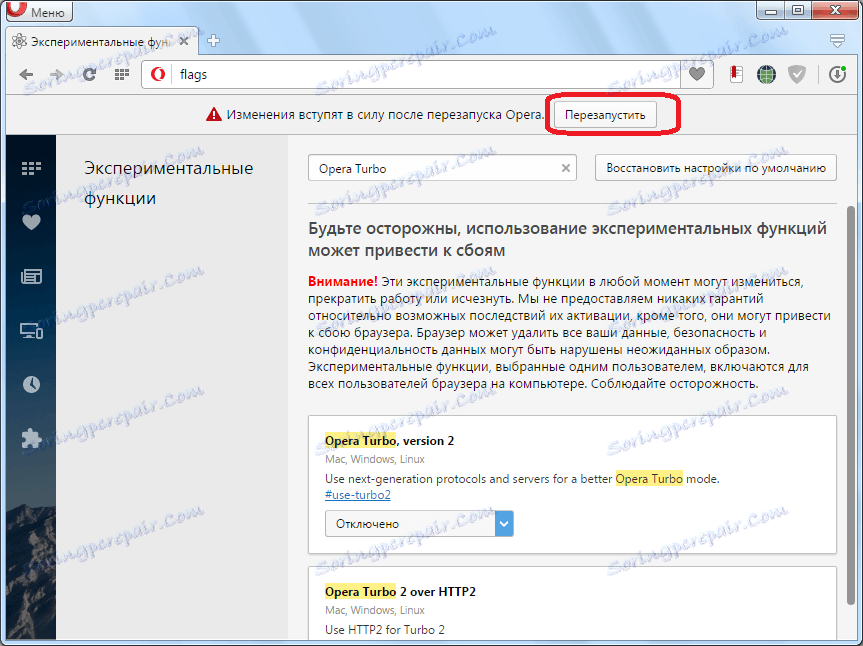The image size is (863, 646).
Task: Expand the Отключено dropdown for Turbo version 2
Action: pos(419,524)
